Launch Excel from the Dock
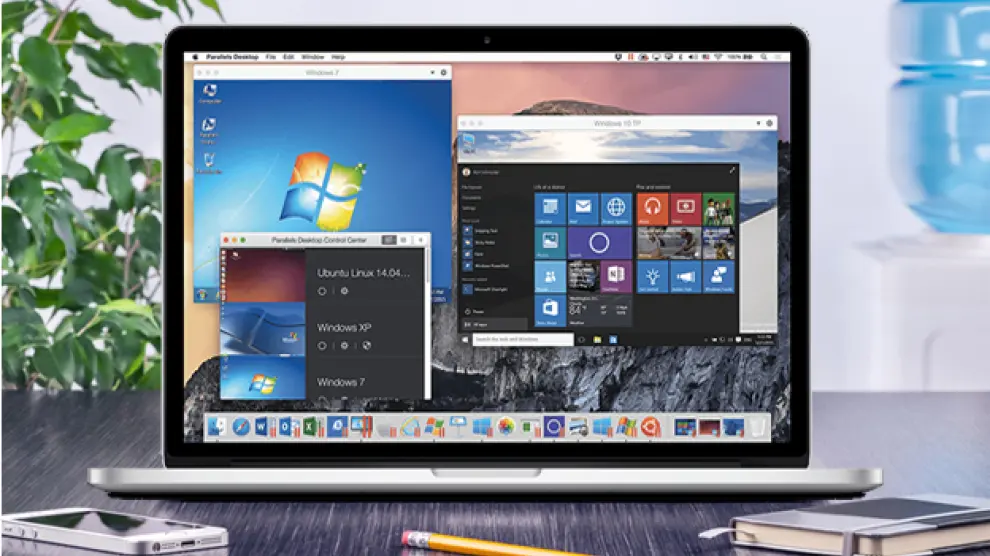 pyautogui.click(x=308, y=427)
